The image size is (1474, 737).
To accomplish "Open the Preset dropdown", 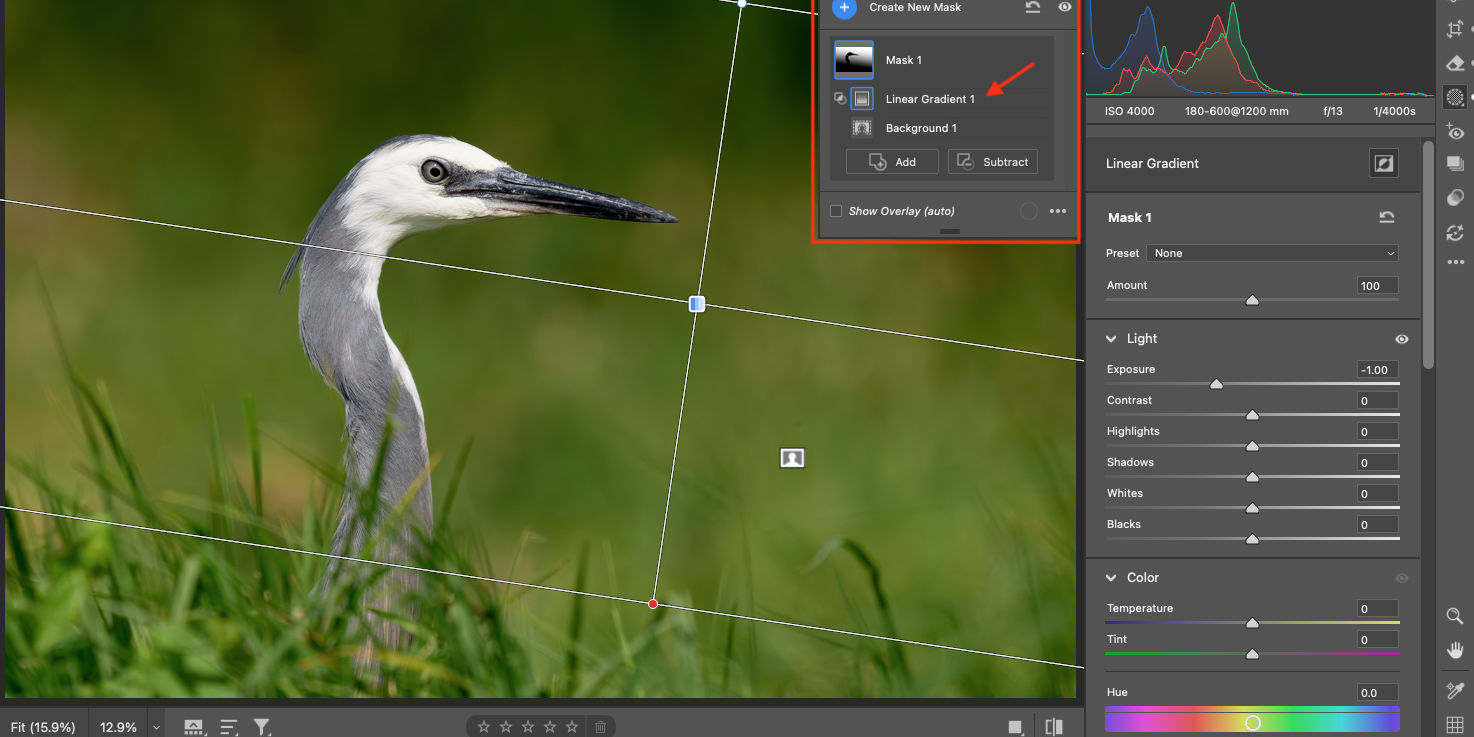I will 1272,254.
